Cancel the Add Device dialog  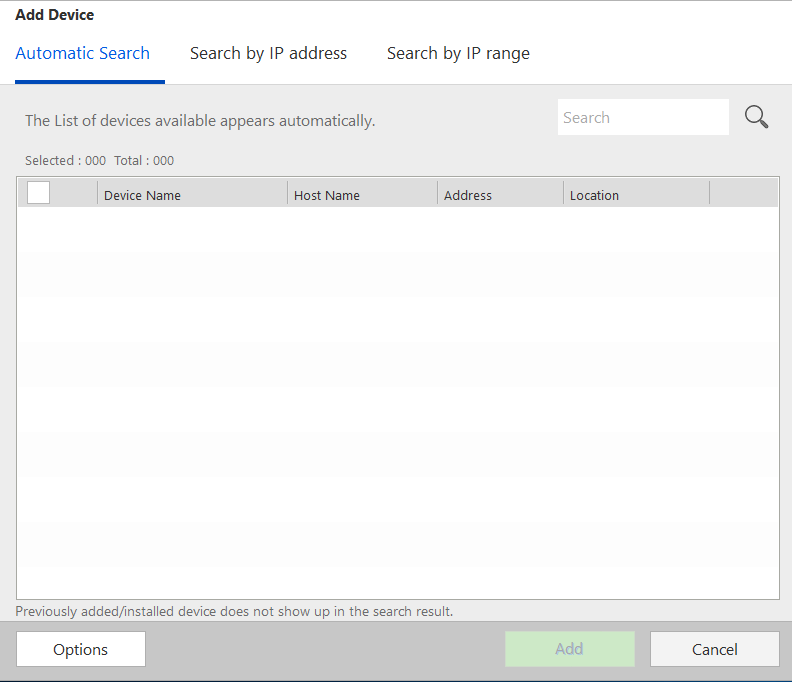714,649
